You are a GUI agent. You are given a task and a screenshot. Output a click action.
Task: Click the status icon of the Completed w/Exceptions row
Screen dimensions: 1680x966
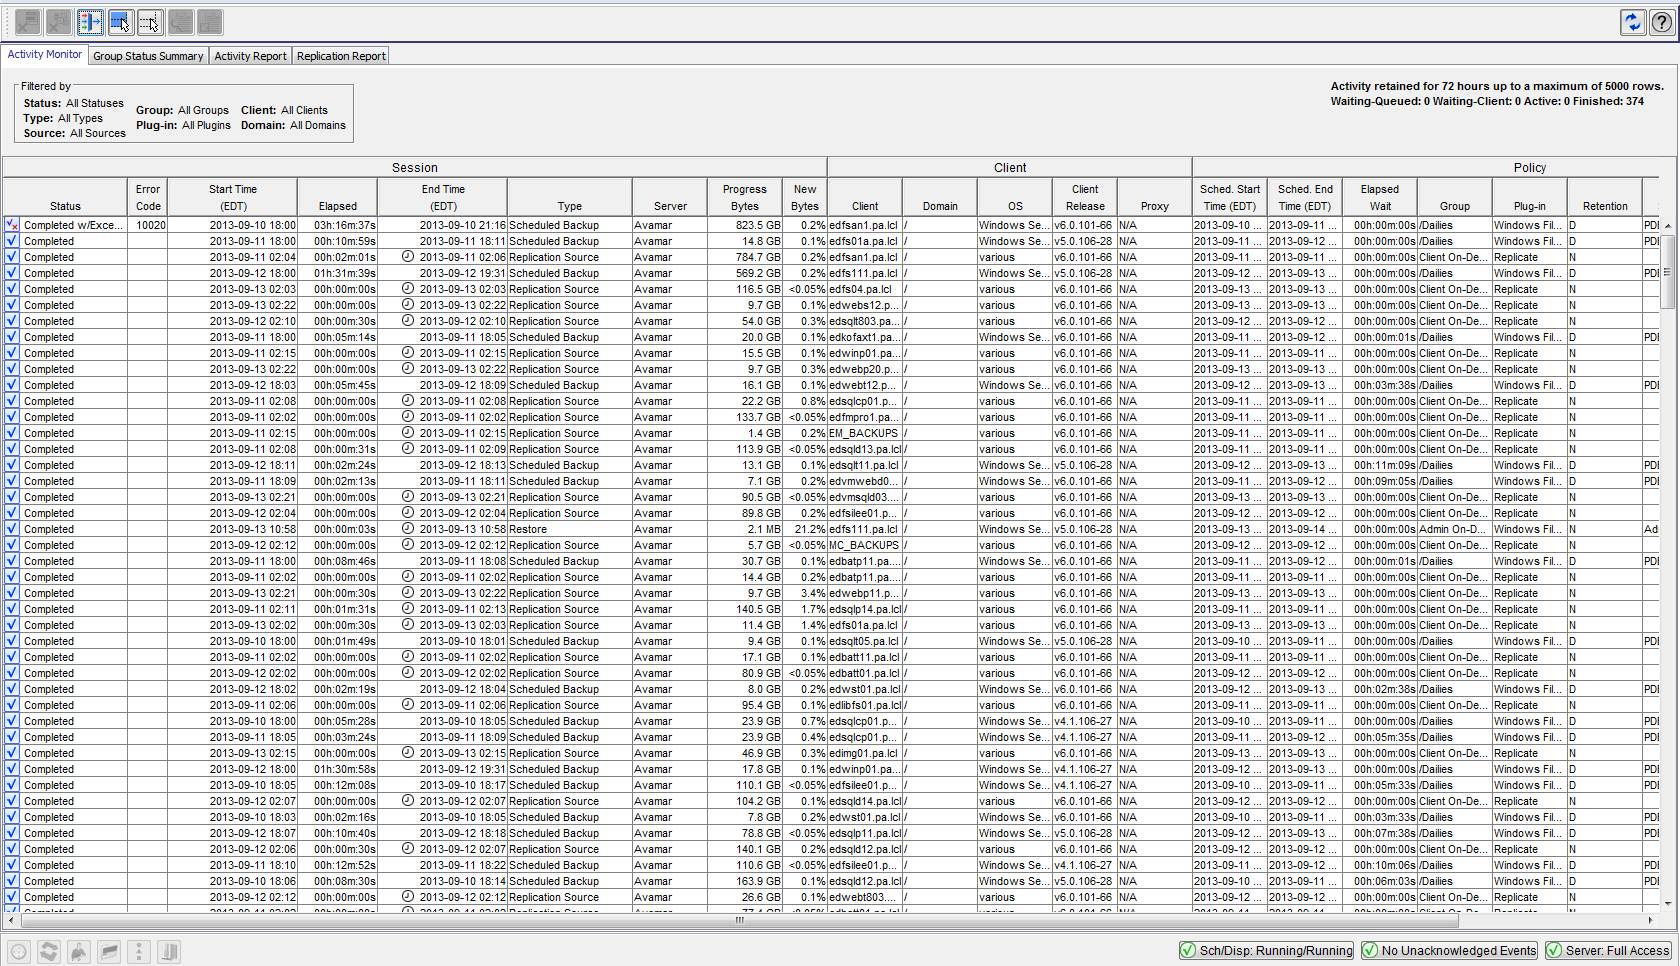point(12,225)
